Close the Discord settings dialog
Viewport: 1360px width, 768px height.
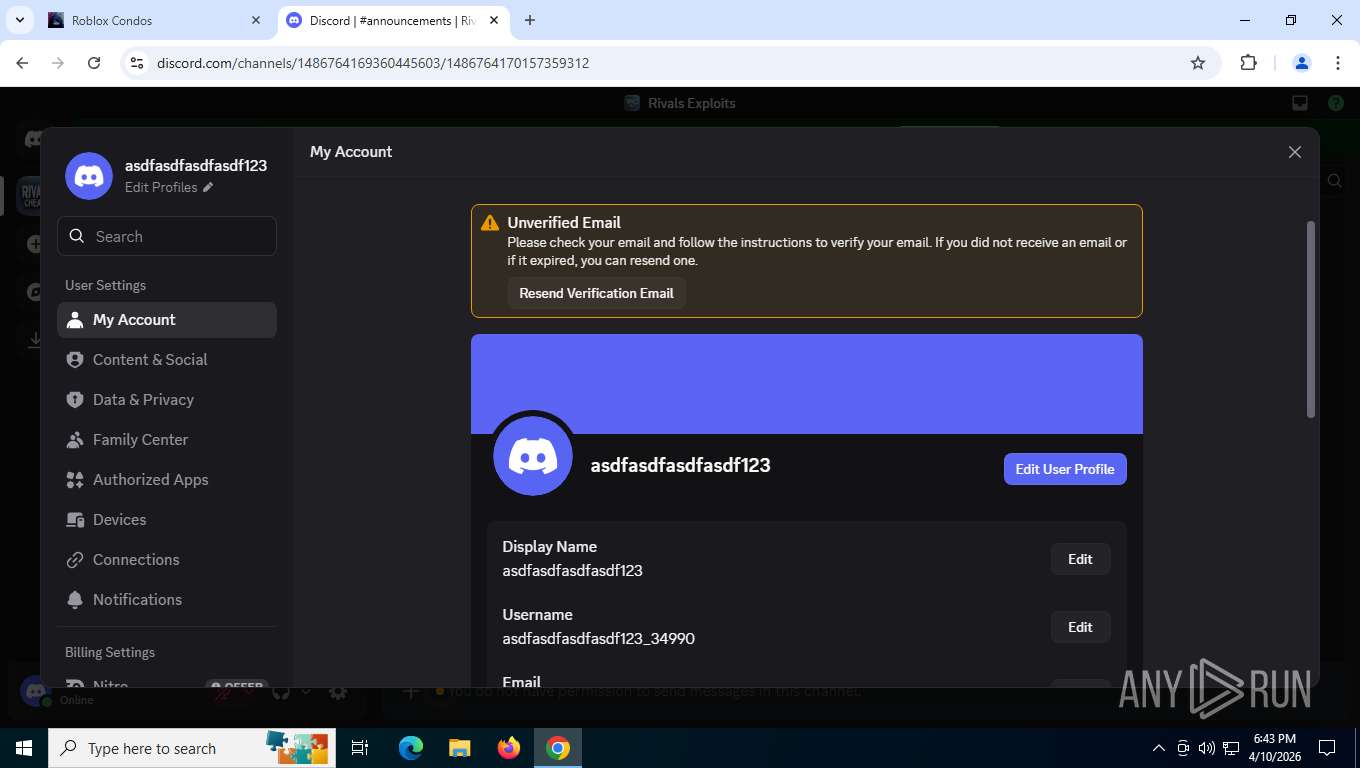pyautogui.click(x=1295, y=152)
